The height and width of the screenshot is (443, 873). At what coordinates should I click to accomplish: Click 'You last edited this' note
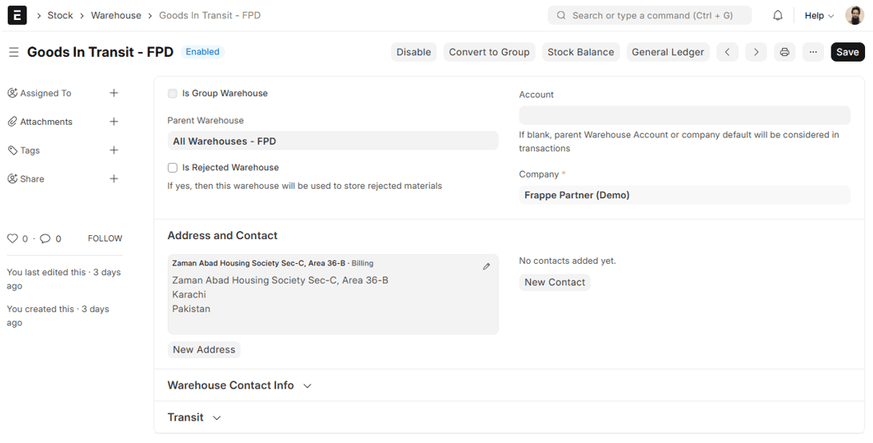coord(63,279)
